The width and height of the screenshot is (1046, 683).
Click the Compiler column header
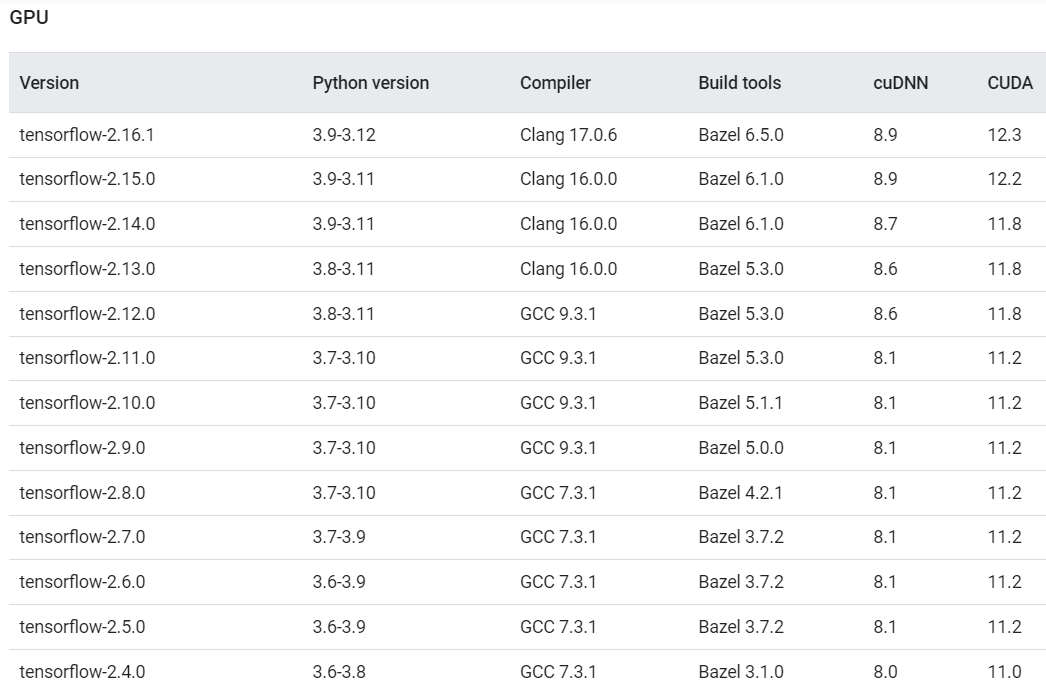click(555, 83)
